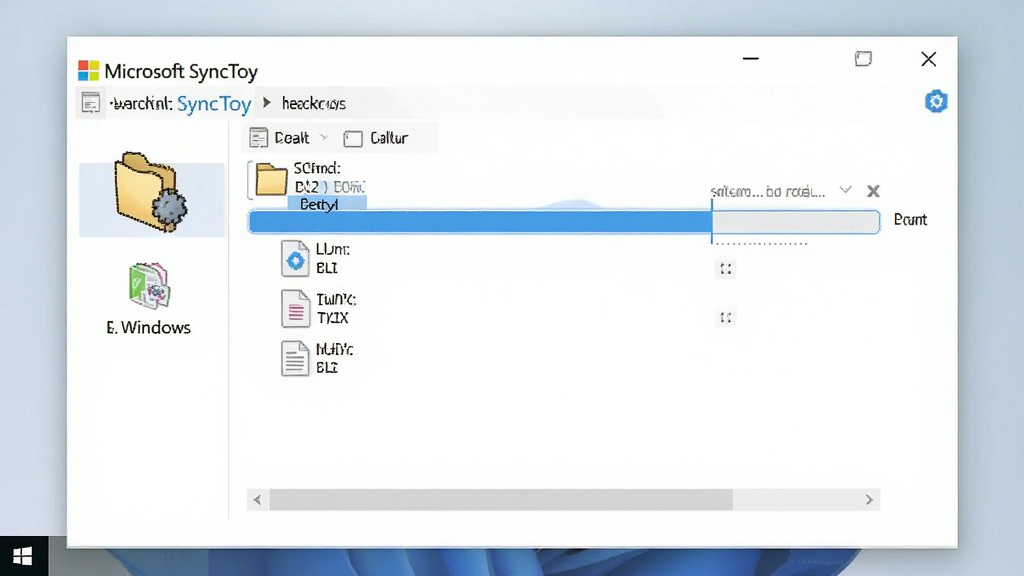Click the heackcays breadcrumb segment
This screenshot has height=576, width=1024.
[x=313, y=103]
